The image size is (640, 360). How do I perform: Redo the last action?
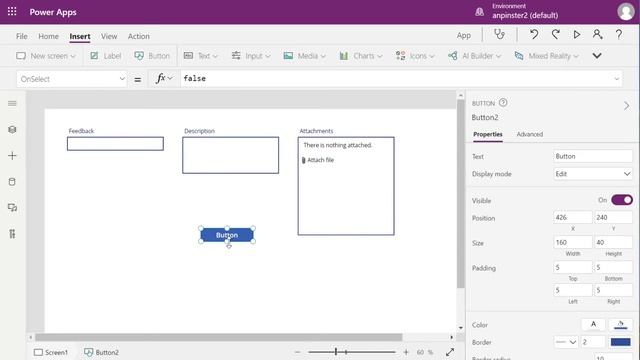(556, 34)
